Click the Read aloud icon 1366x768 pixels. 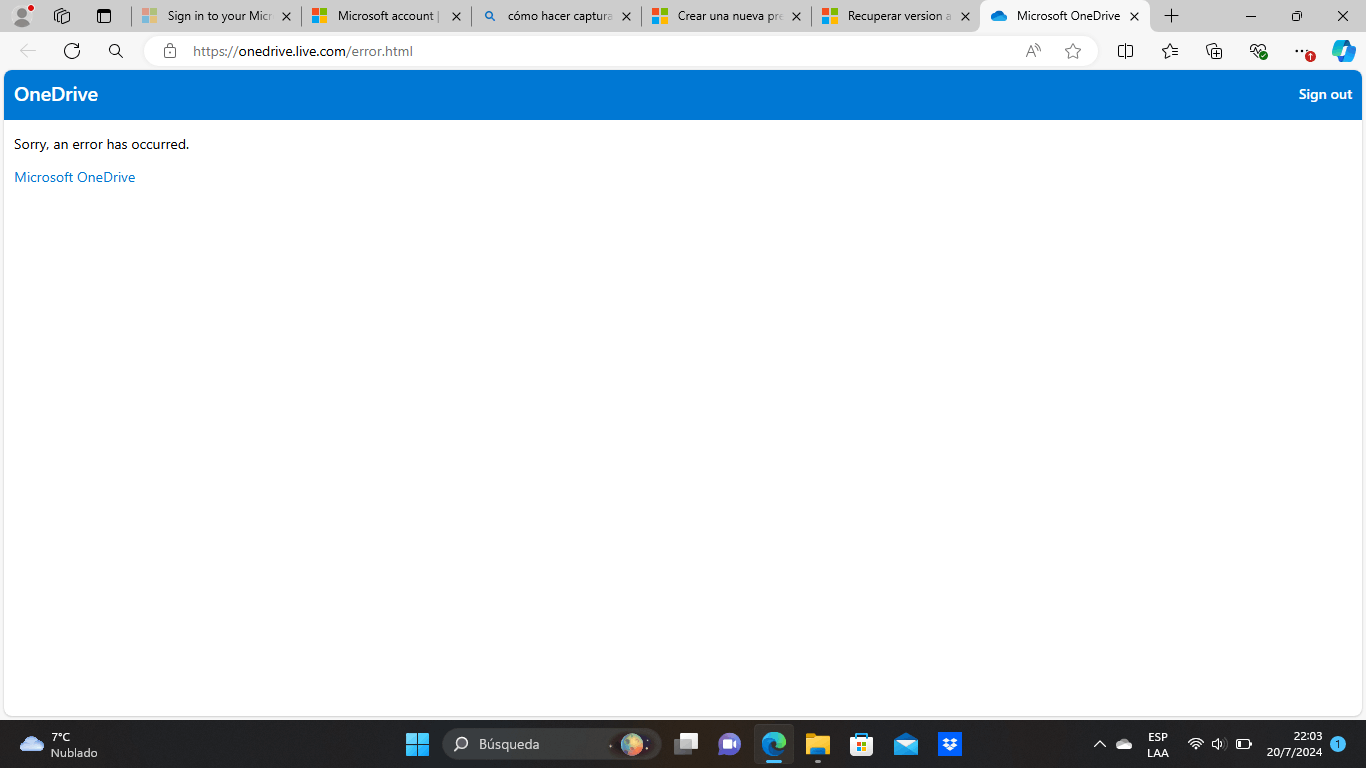click(x=1033, y=51)
